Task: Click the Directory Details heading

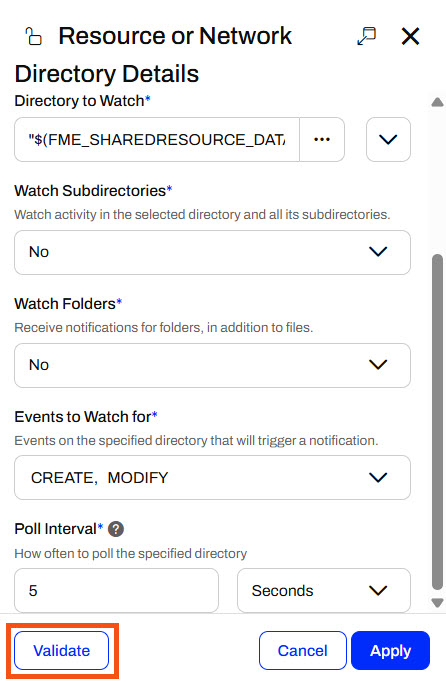Action: (107, 74)
